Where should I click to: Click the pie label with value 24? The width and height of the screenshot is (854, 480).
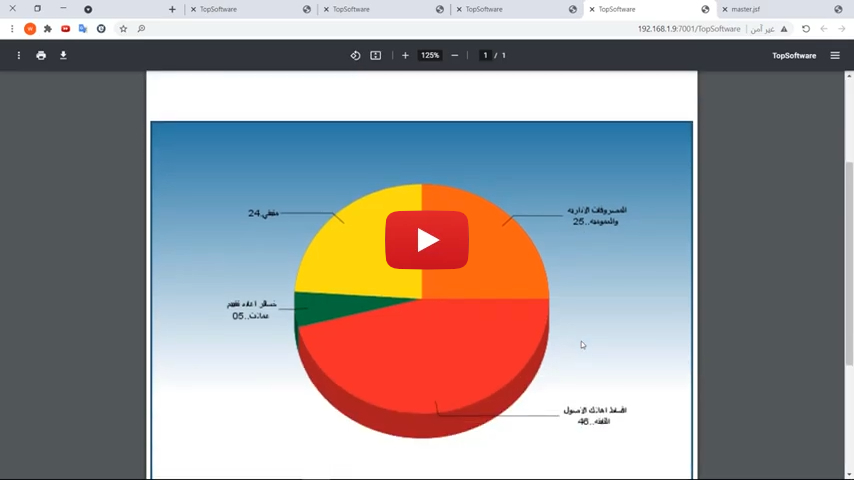coord(264,214)
